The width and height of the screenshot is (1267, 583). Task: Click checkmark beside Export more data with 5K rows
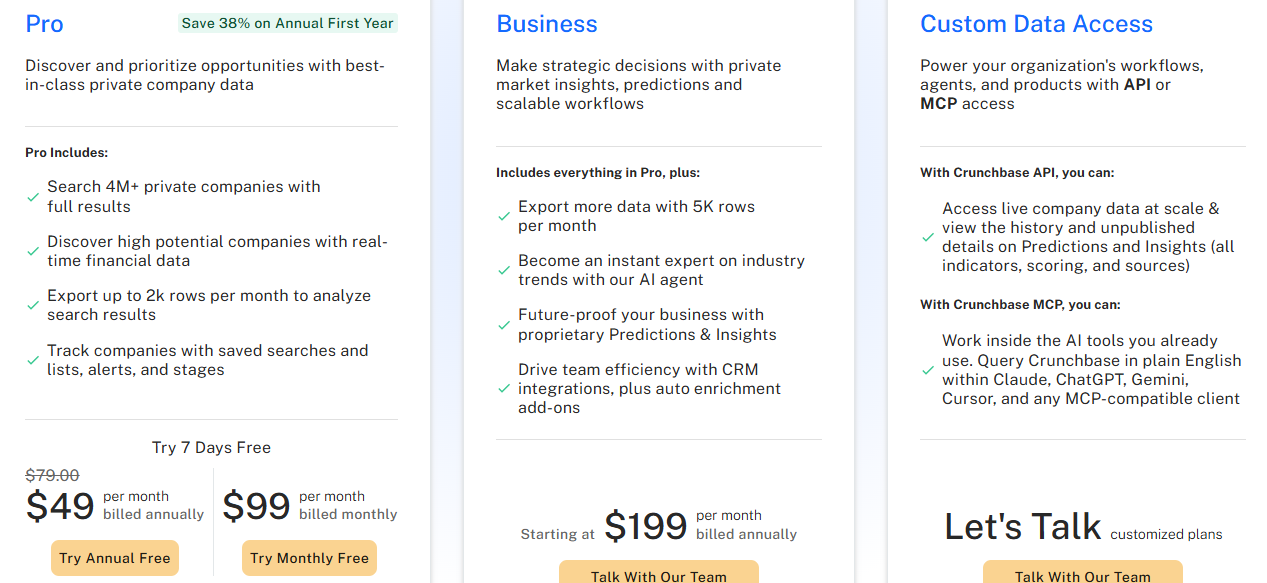point(504,216)
